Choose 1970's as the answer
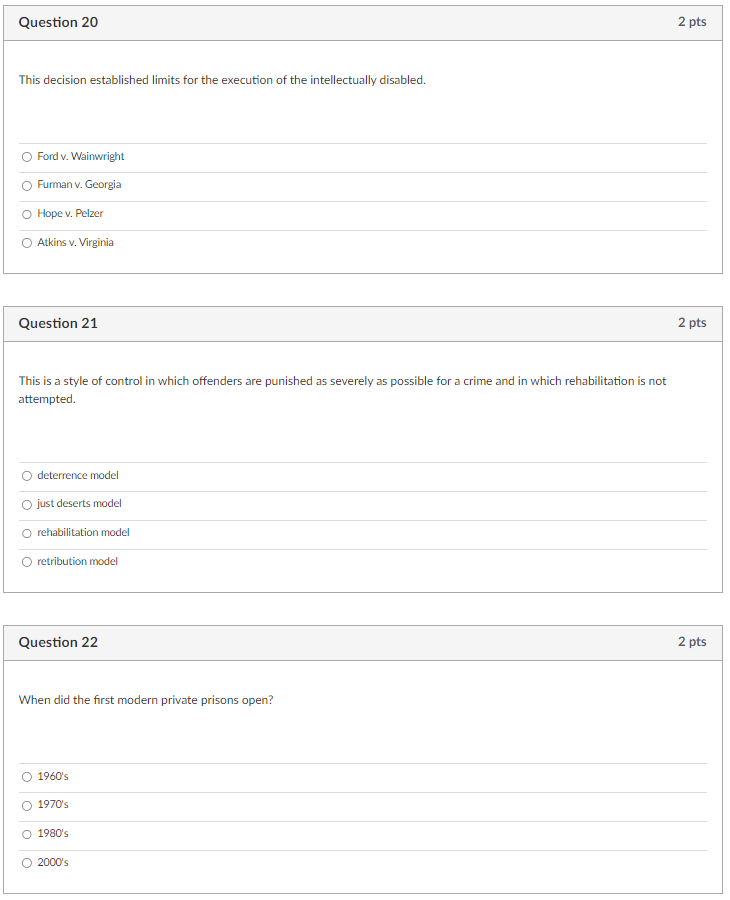The image size is (730, 900). [x=26, y=805]
